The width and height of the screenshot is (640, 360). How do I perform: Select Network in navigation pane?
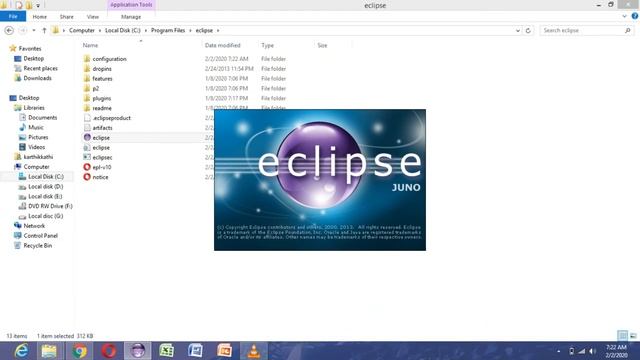[34, 226]
